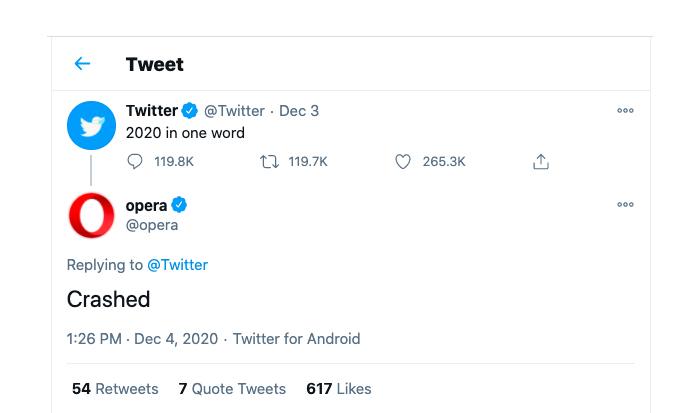The width and height of the screenshot is (700, 413).
Task: Click the back arrow icon
Action: point(82,64)
